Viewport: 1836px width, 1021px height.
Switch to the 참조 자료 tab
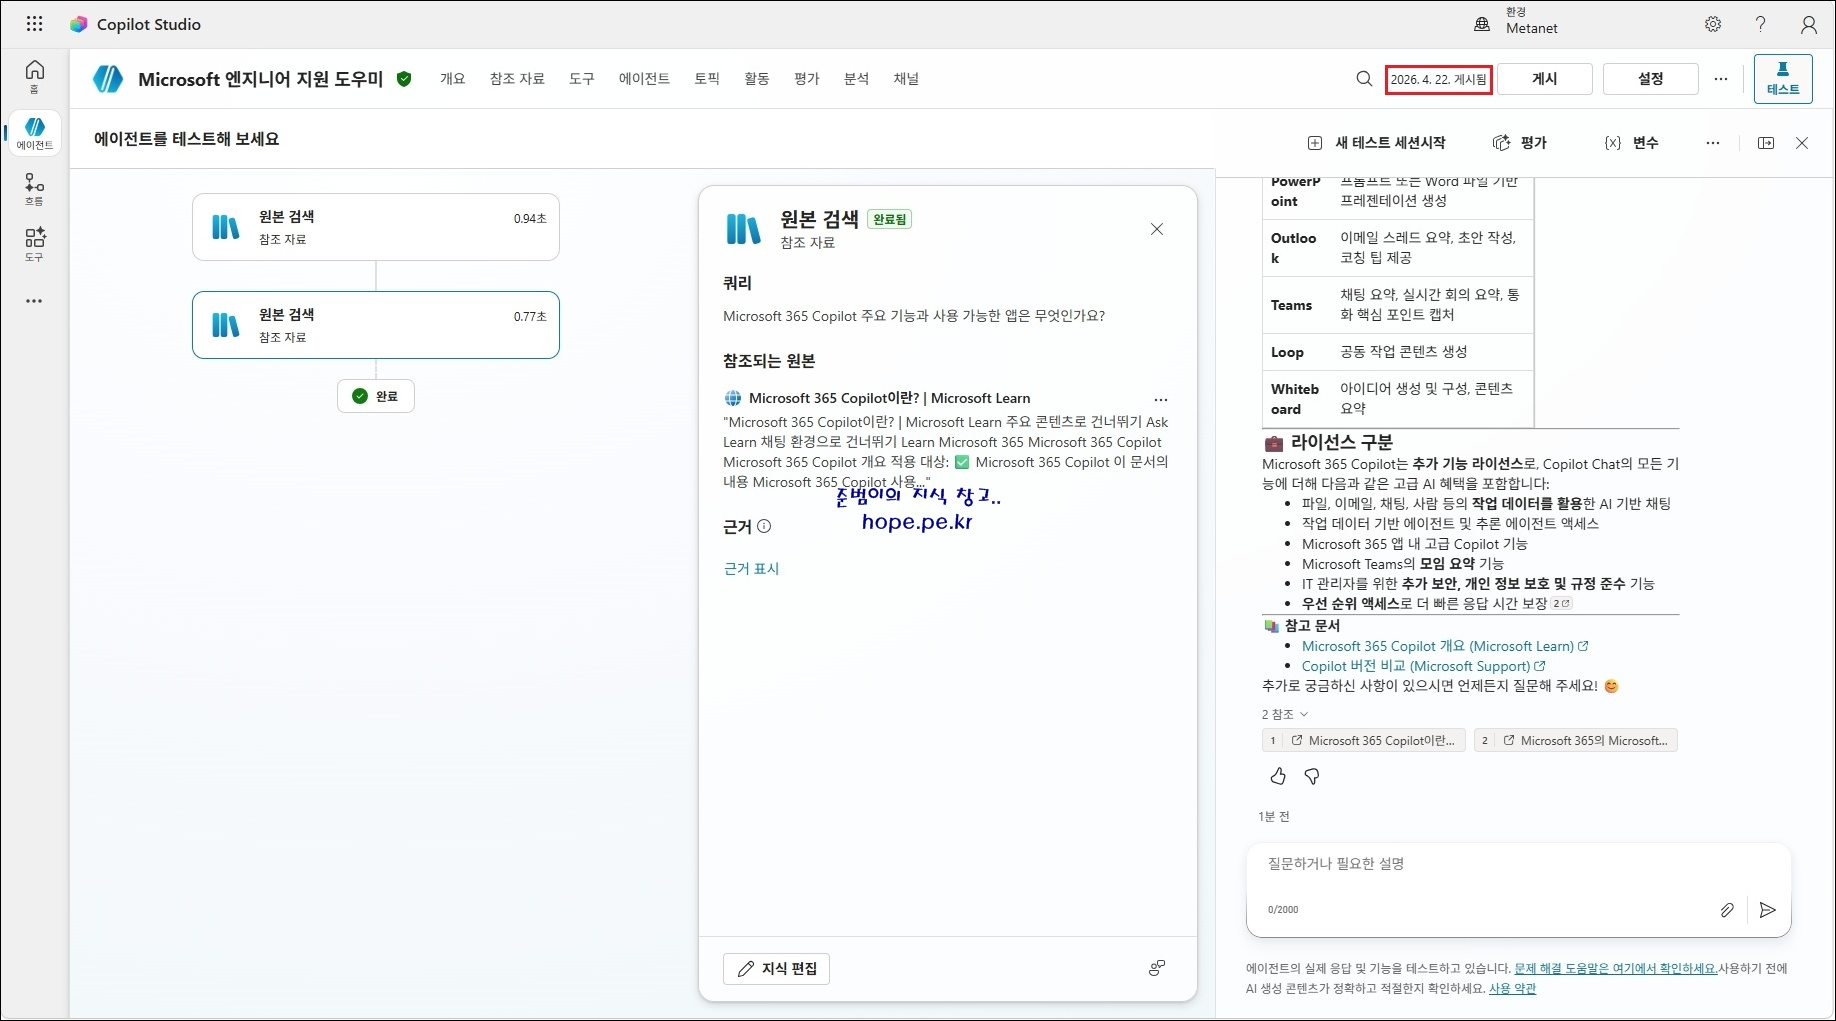[517, 79]
